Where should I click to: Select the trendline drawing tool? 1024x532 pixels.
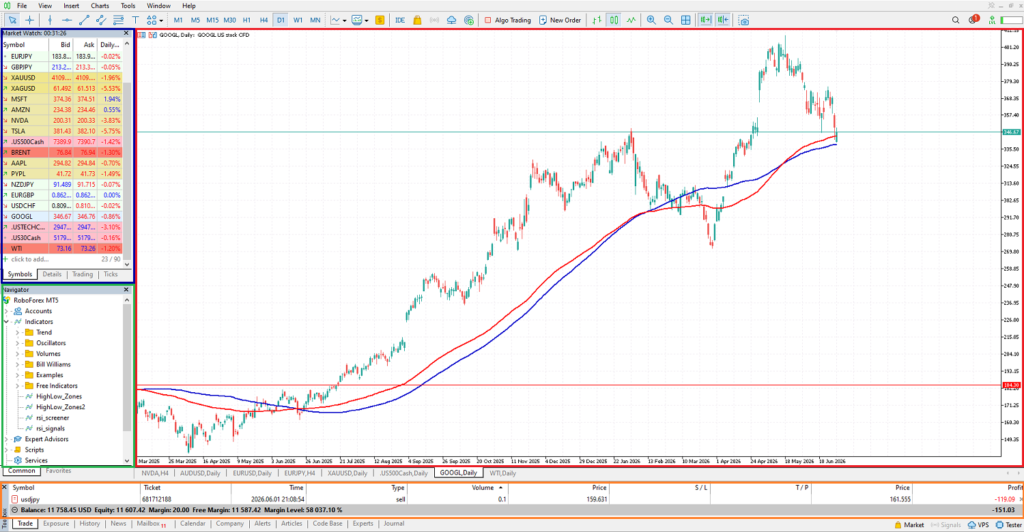84,20
